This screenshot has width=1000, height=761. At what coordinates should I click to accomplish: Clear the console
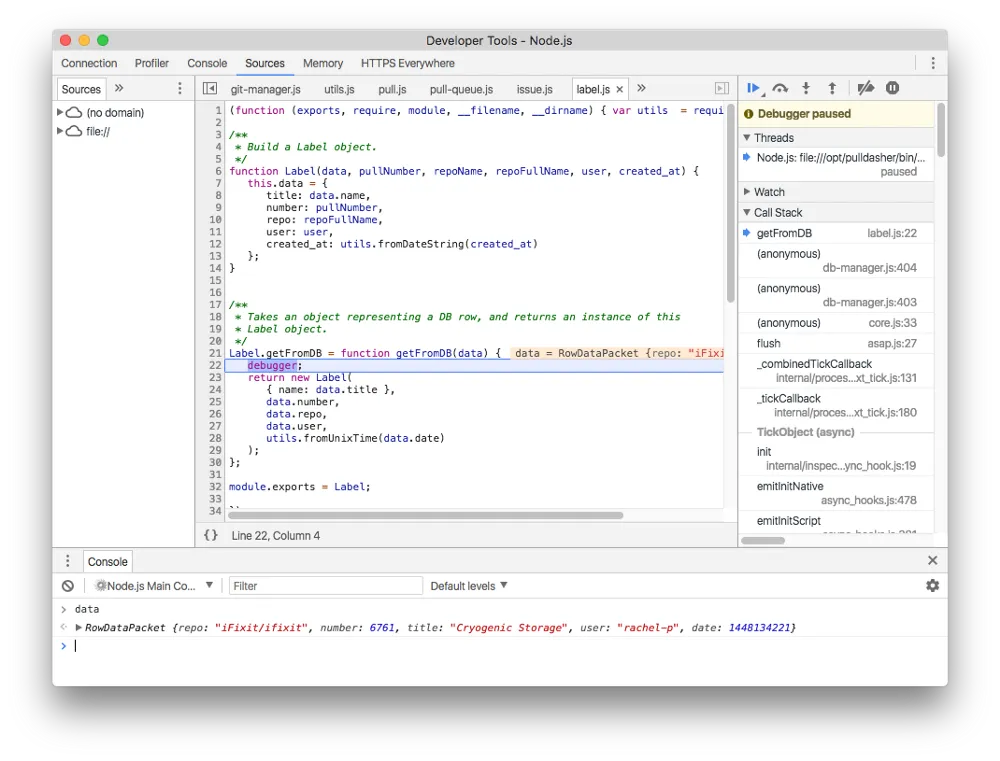coord(68,586)
